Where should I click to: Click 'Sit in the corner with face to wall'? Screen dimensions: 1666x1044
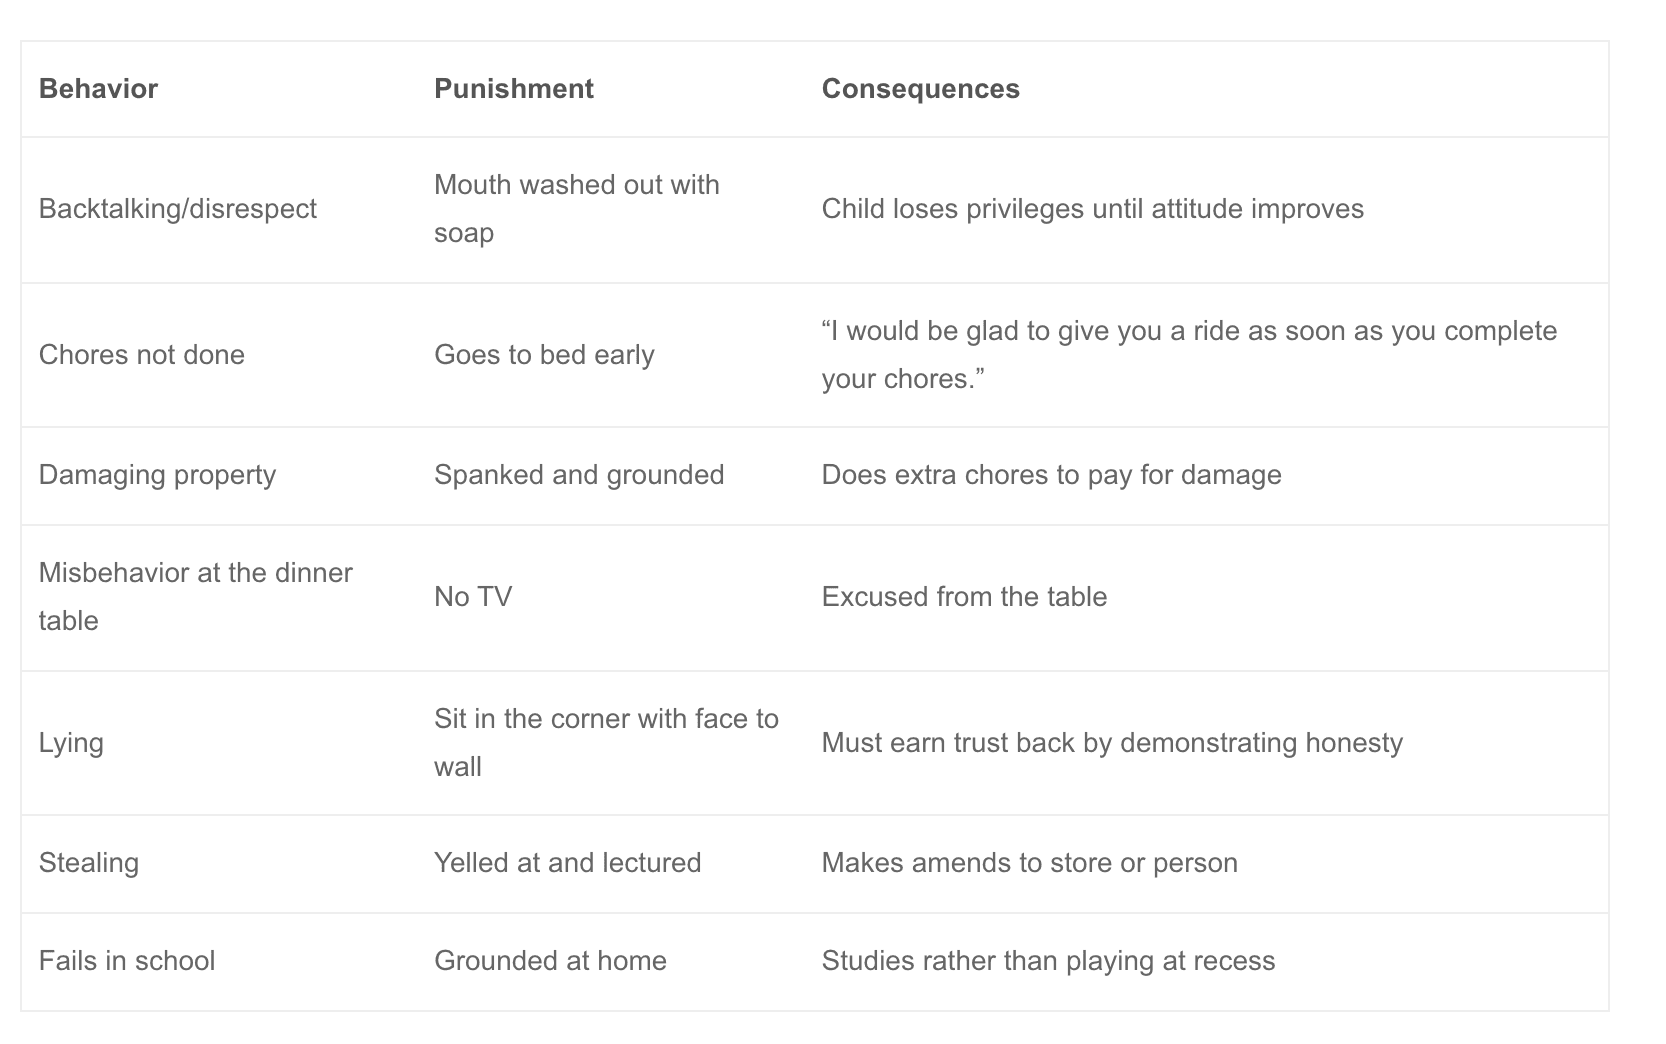point(606,743)
